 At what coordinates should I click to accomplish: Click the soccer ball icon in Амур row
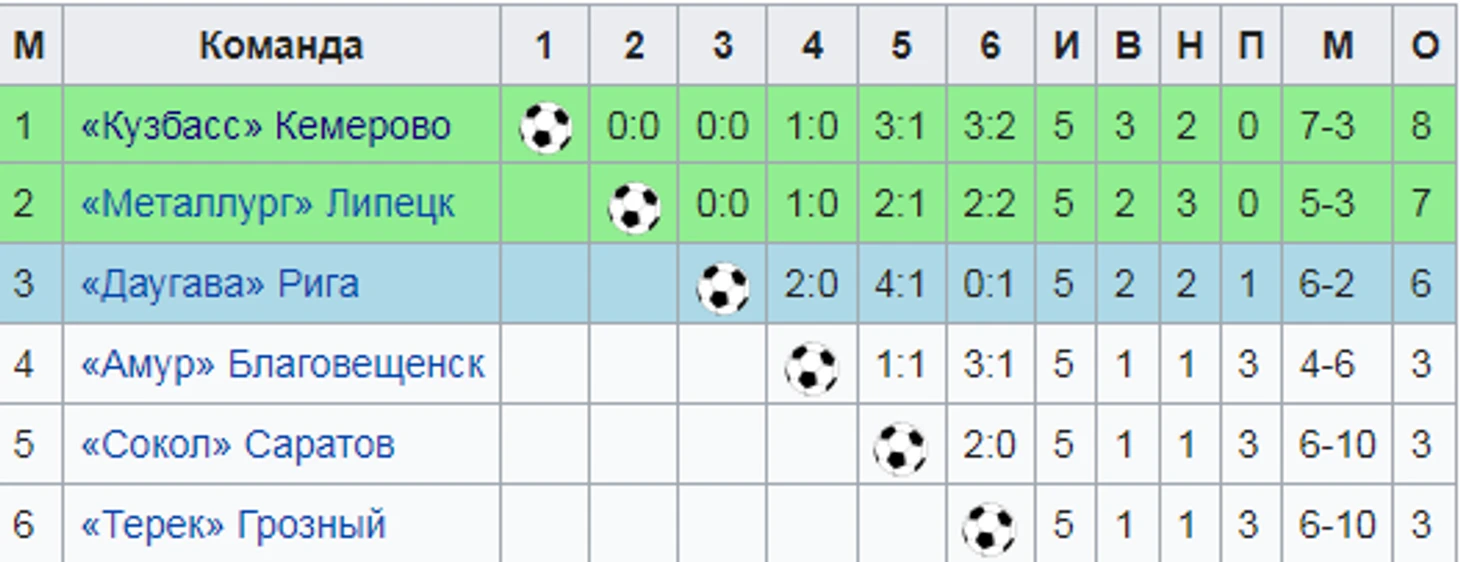click(811, 368)
